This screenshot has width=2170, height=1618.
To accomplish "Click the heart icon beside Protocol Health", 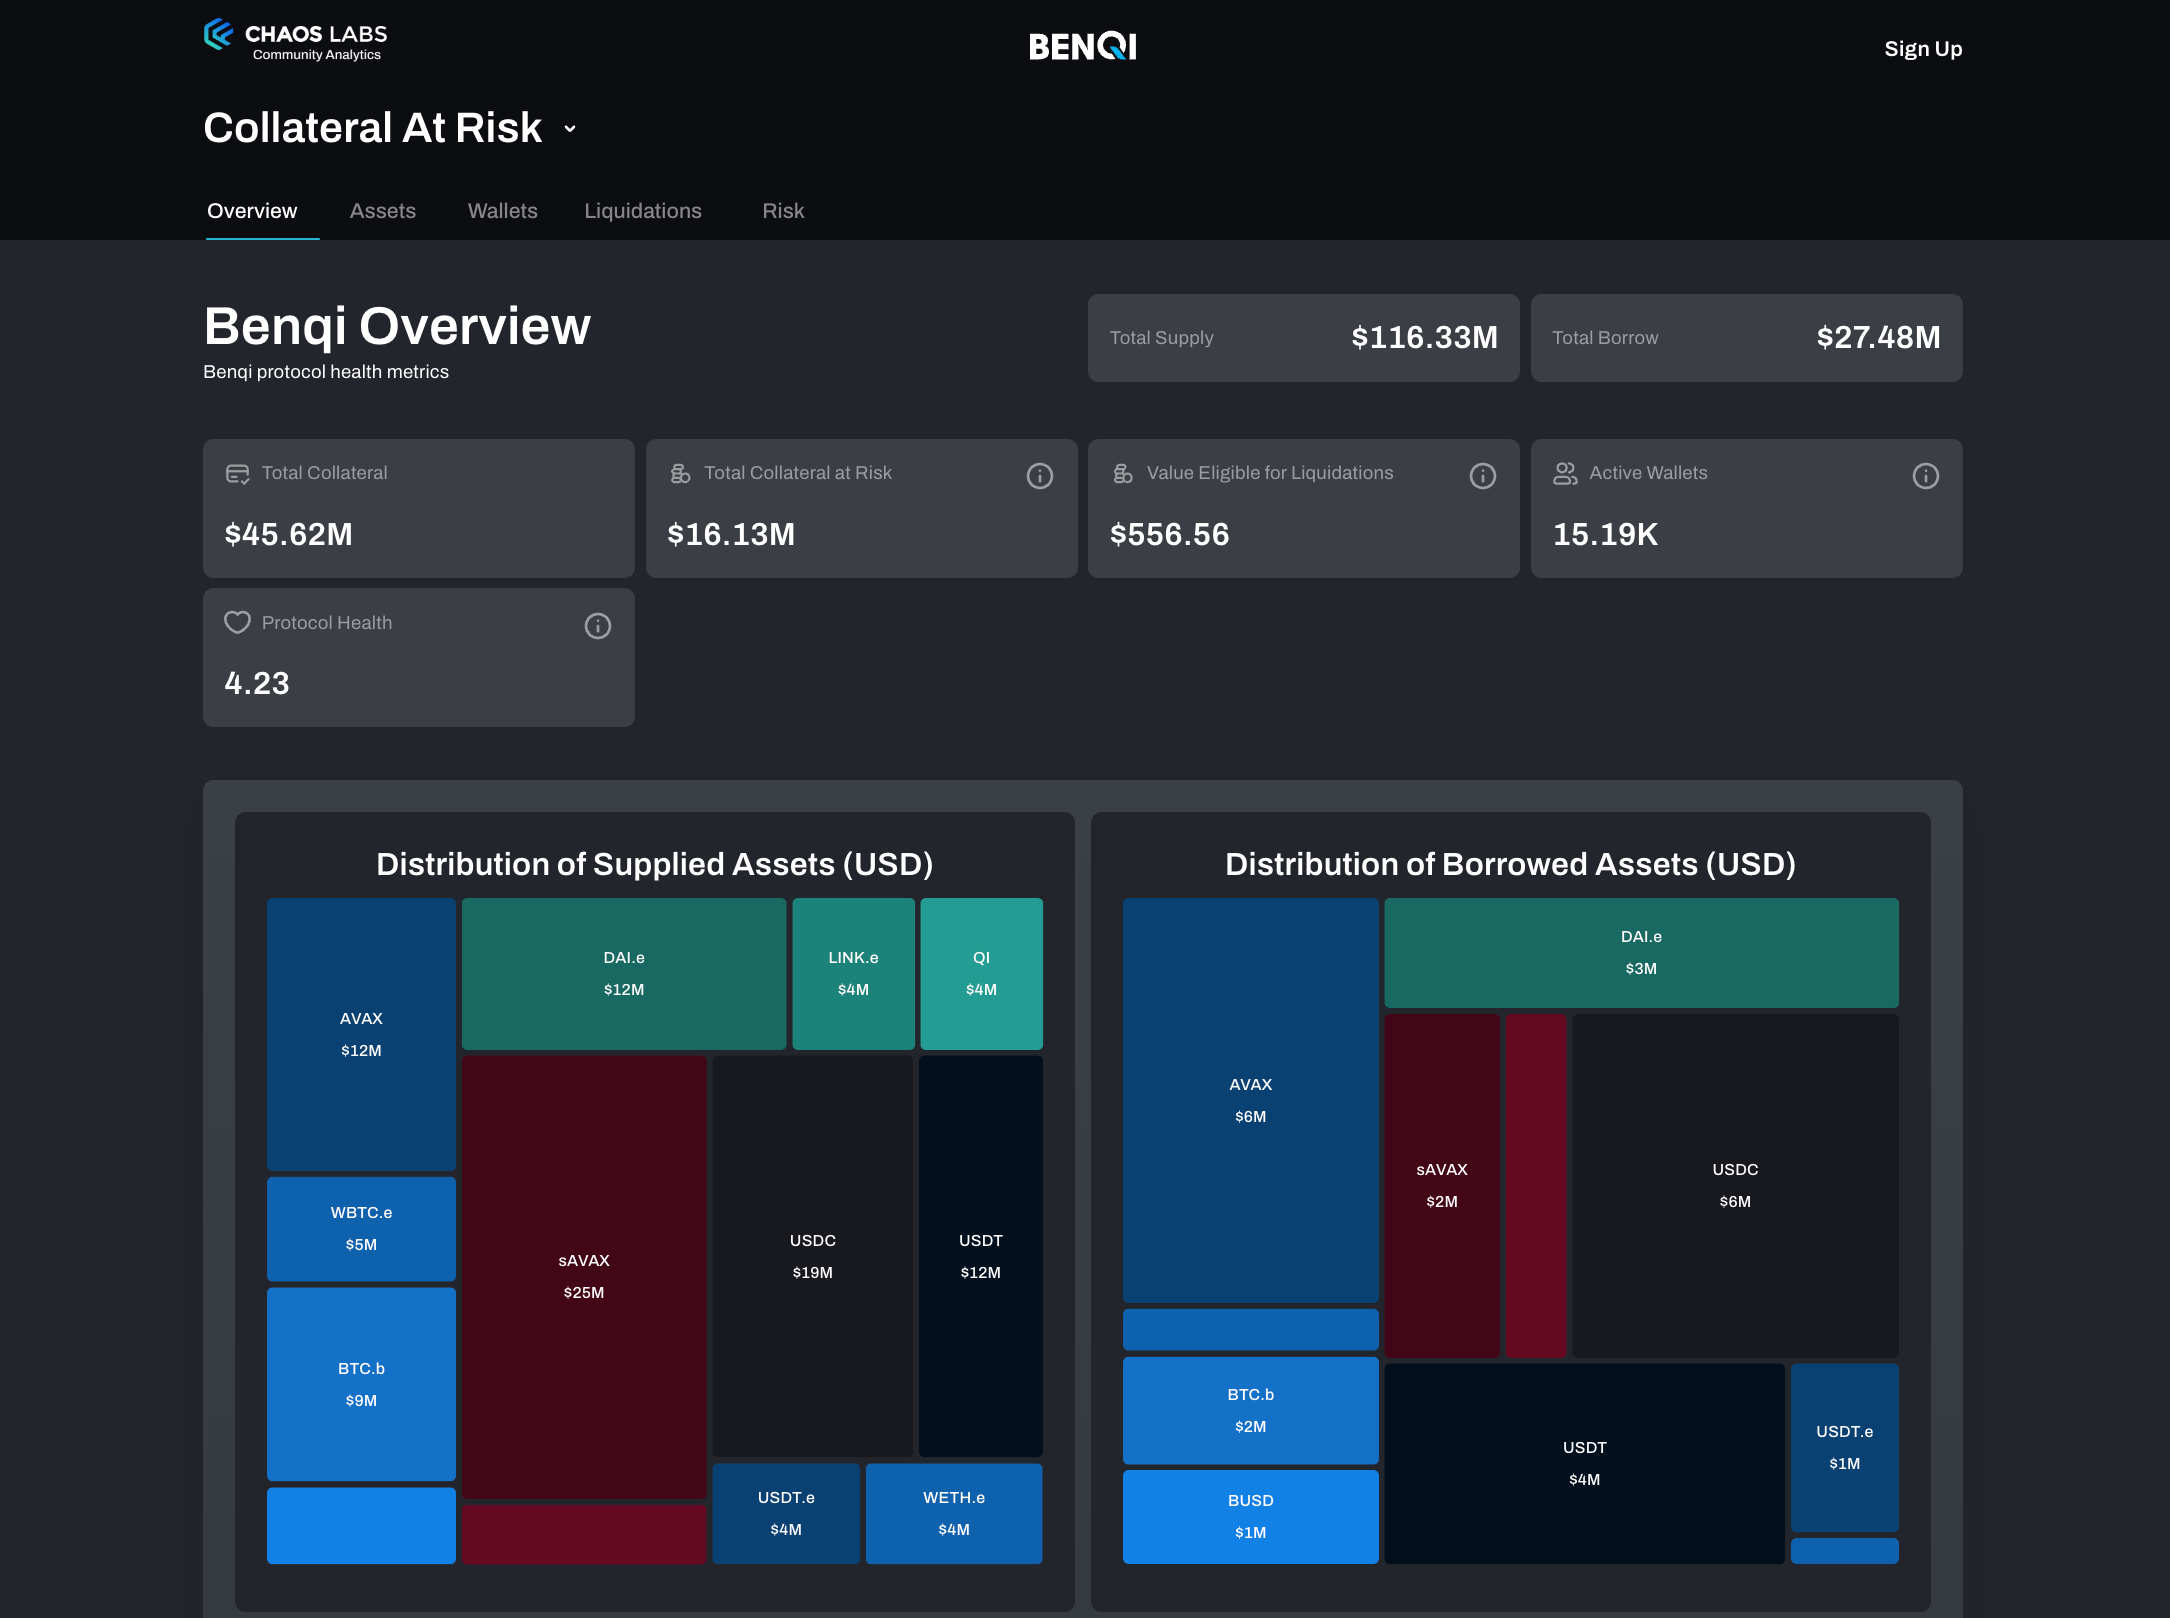I will pos(237,623).
